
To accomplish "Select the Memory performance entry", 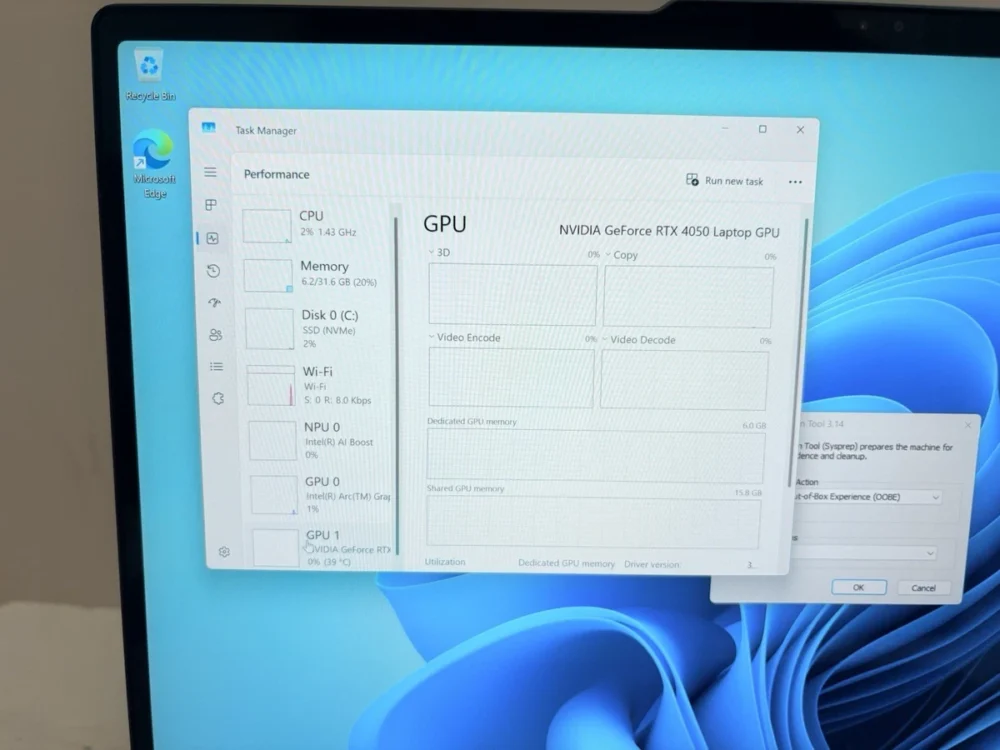I will coord(316,275).
